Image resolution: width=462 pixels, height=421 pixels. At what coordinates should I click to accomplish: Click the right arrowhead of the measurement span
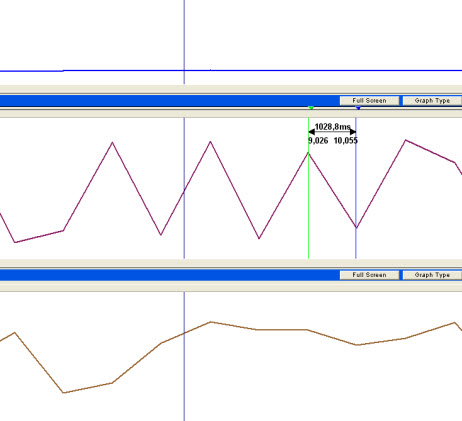point(353,132)
